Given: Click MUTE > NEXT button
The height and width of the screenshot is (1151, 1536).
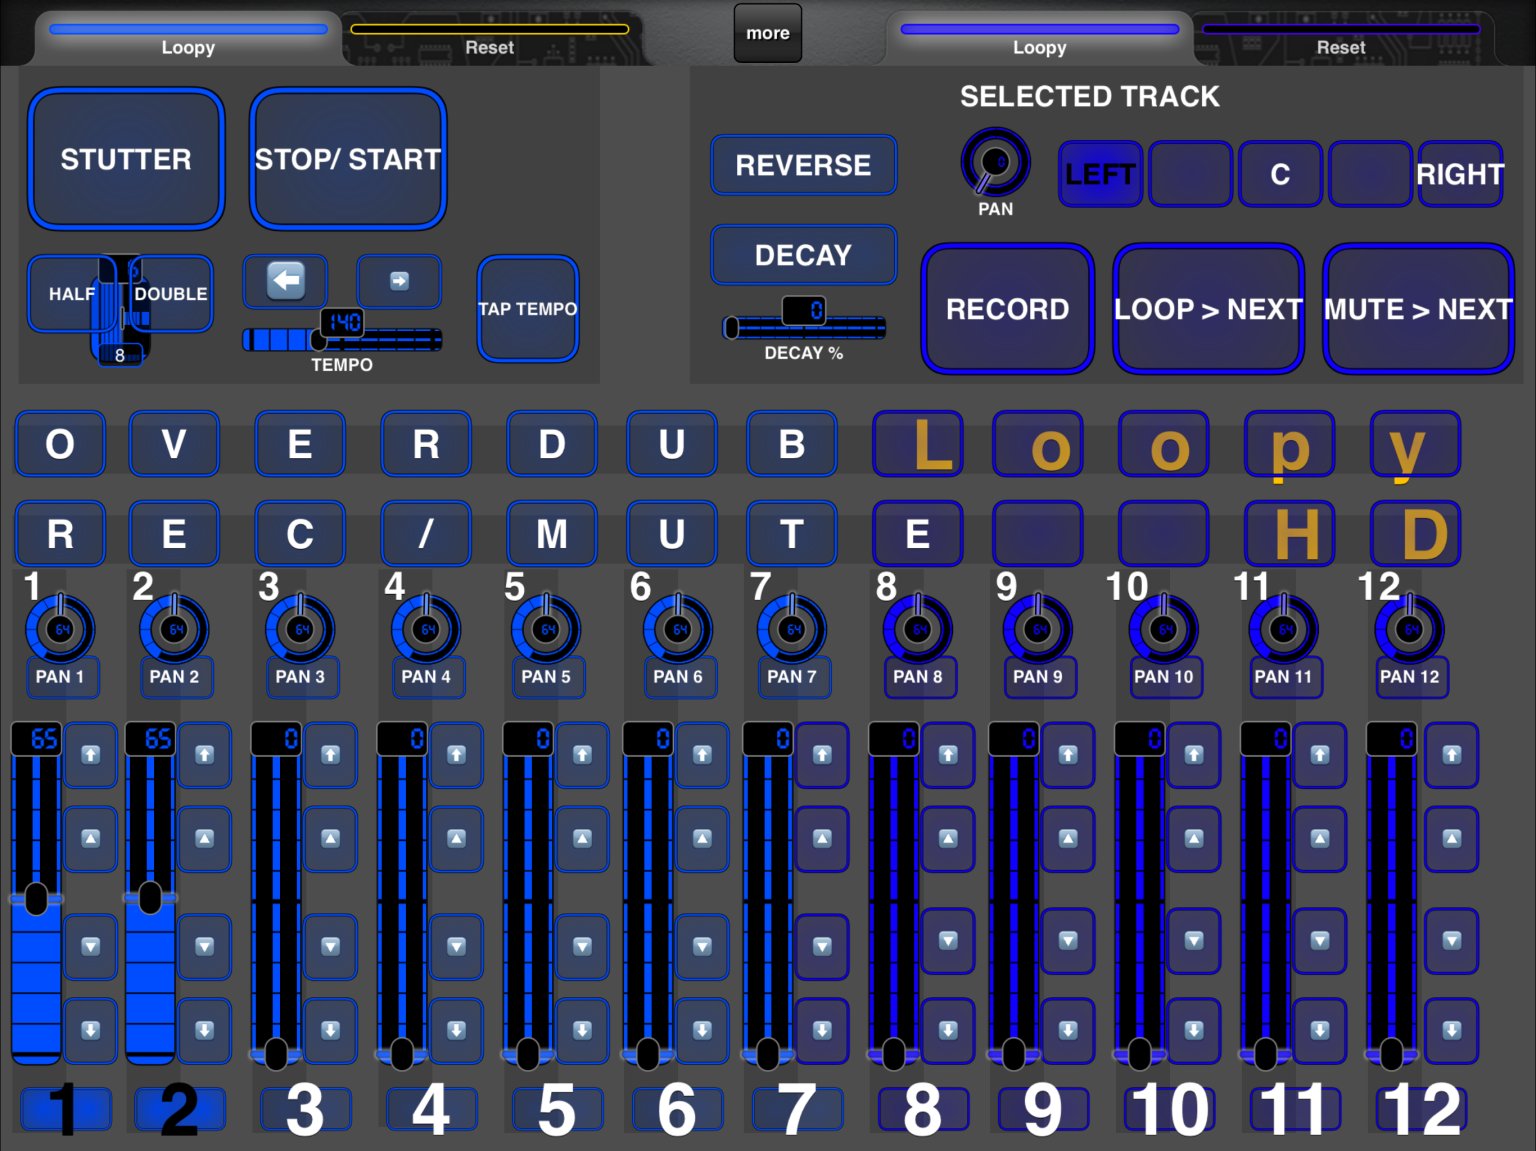Looking at the screenshot, I should click(1418, 309).
